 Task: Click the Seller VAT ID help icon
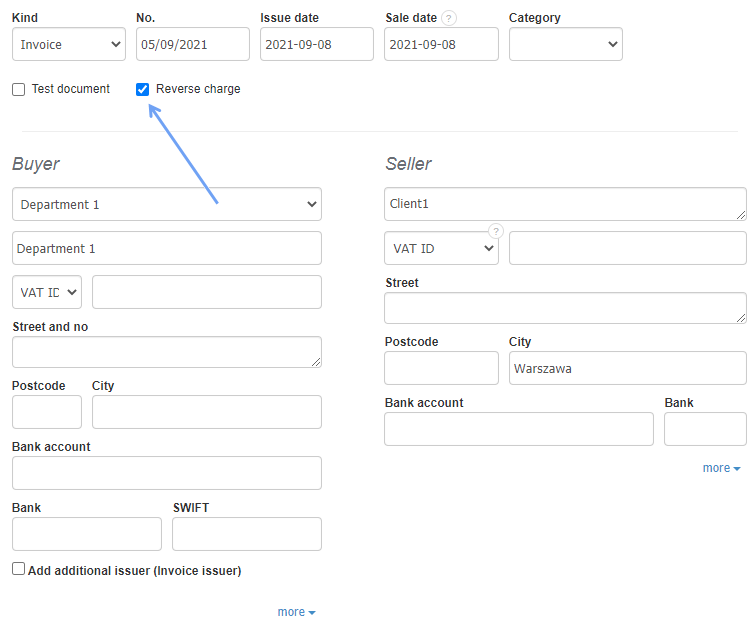[x=495, y=231]
